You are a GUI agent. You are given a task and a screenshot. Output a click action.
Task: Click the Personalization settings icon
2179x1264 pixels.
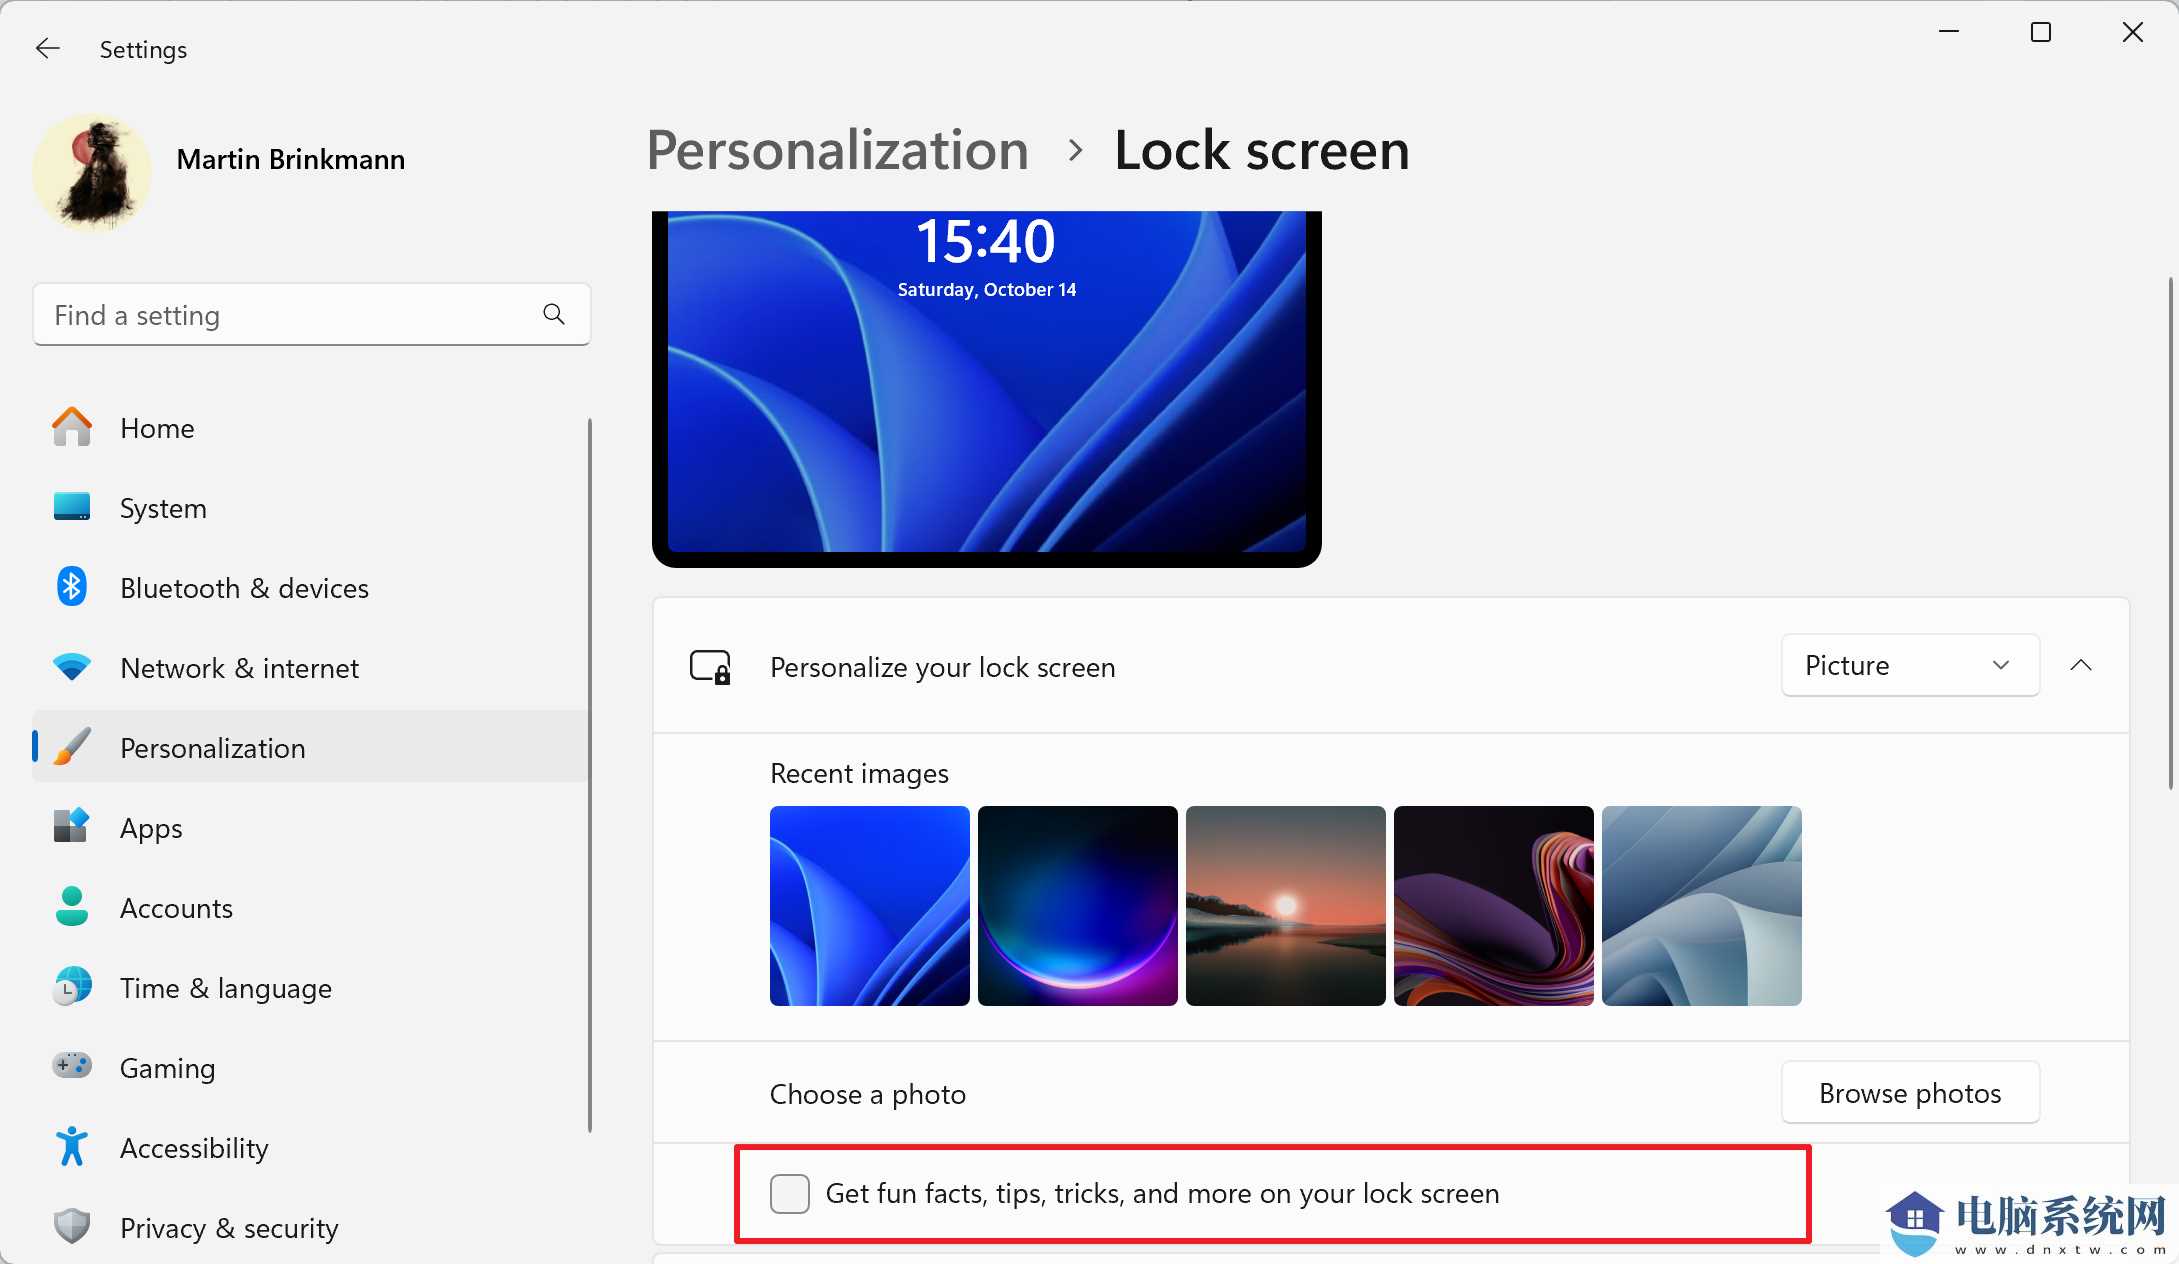pyautogui.click(x=71, y=748)
